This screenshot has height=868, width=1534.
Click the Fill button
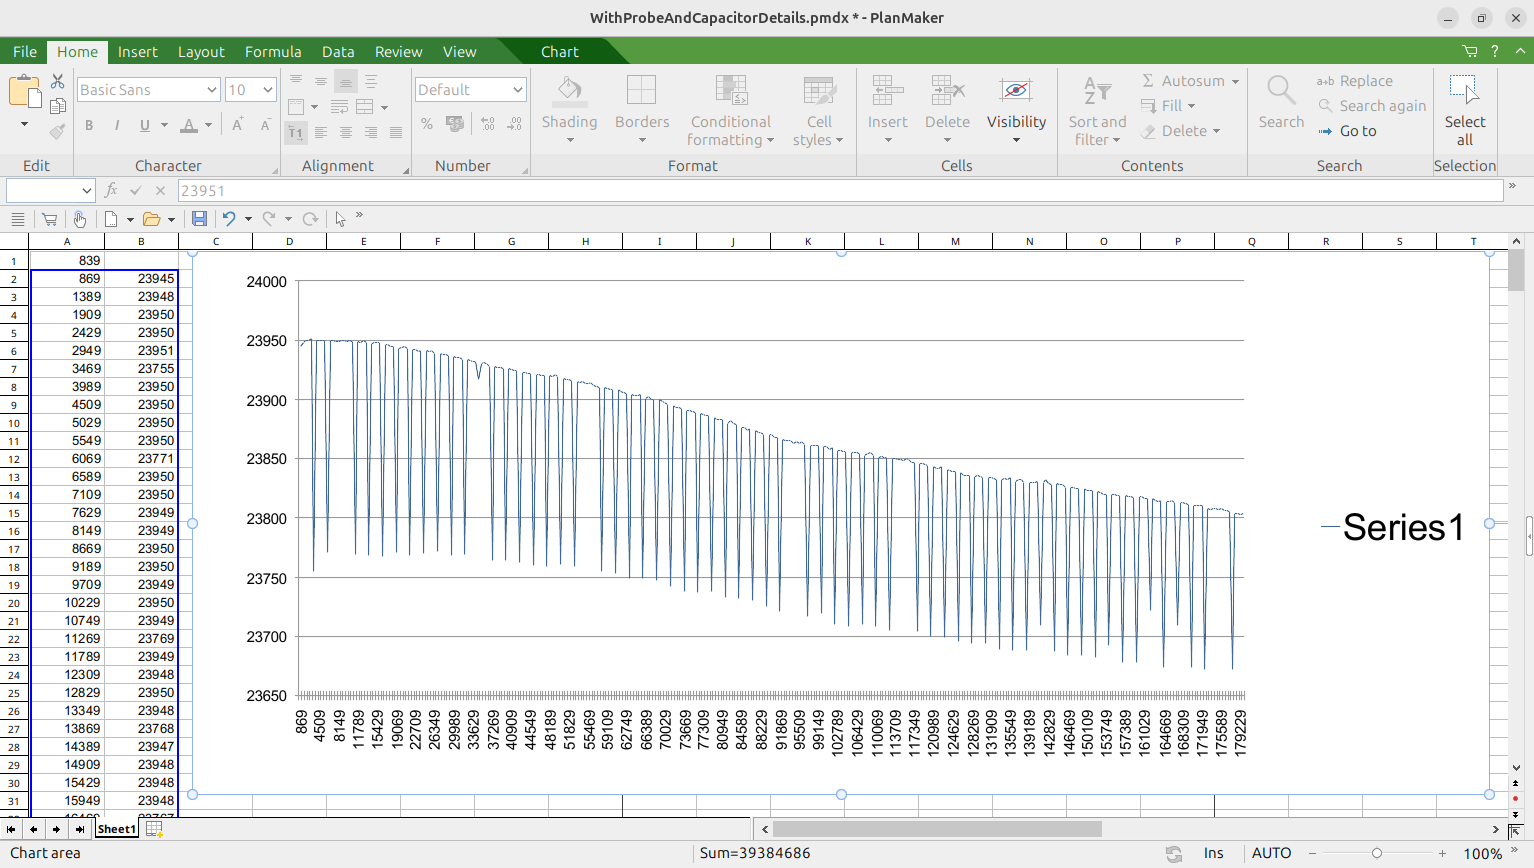tap(1168, 106)
